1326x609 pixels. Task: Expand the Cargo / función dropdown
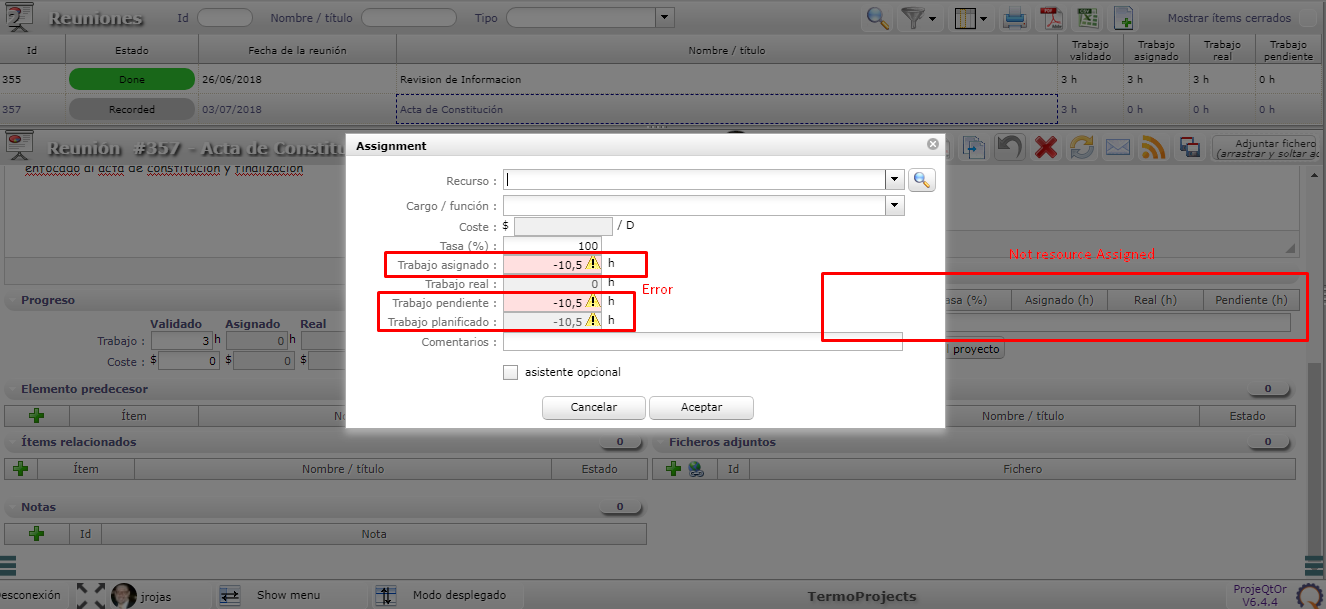pyautogui.click(x=894, y=206)
